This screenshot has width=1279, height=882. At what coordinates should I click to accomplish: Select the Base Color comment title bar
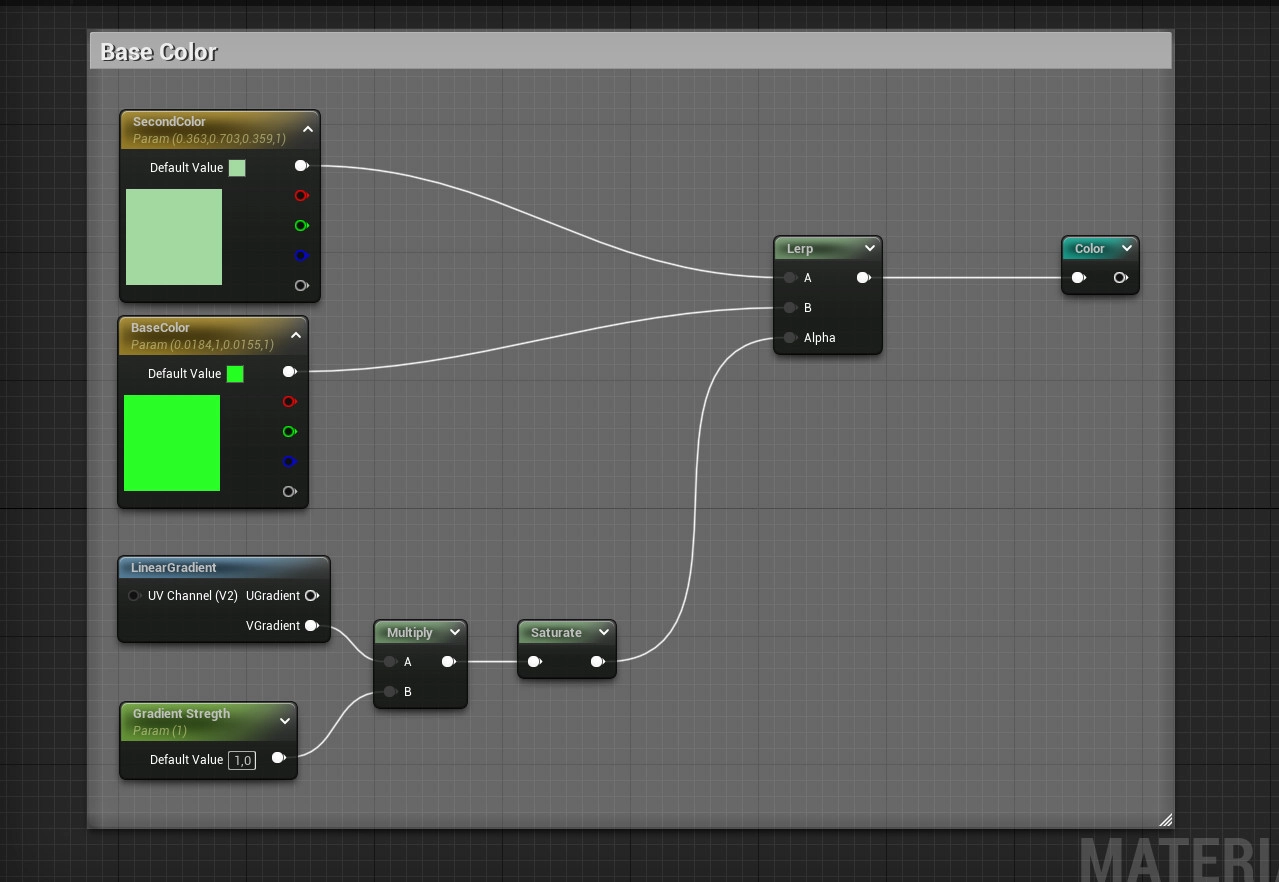tap(630, 52)
